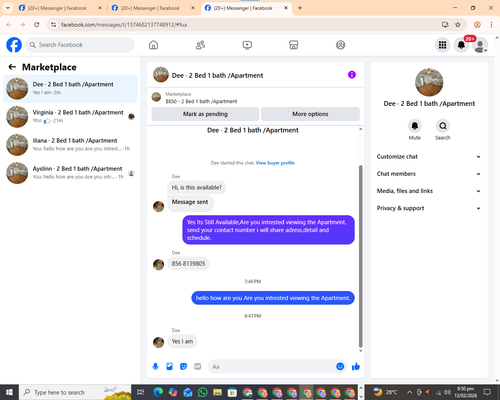Viewport: 500px width, 400px height.
Task: Click the Hi, is this available message
Action: click(x=197, y=187)
